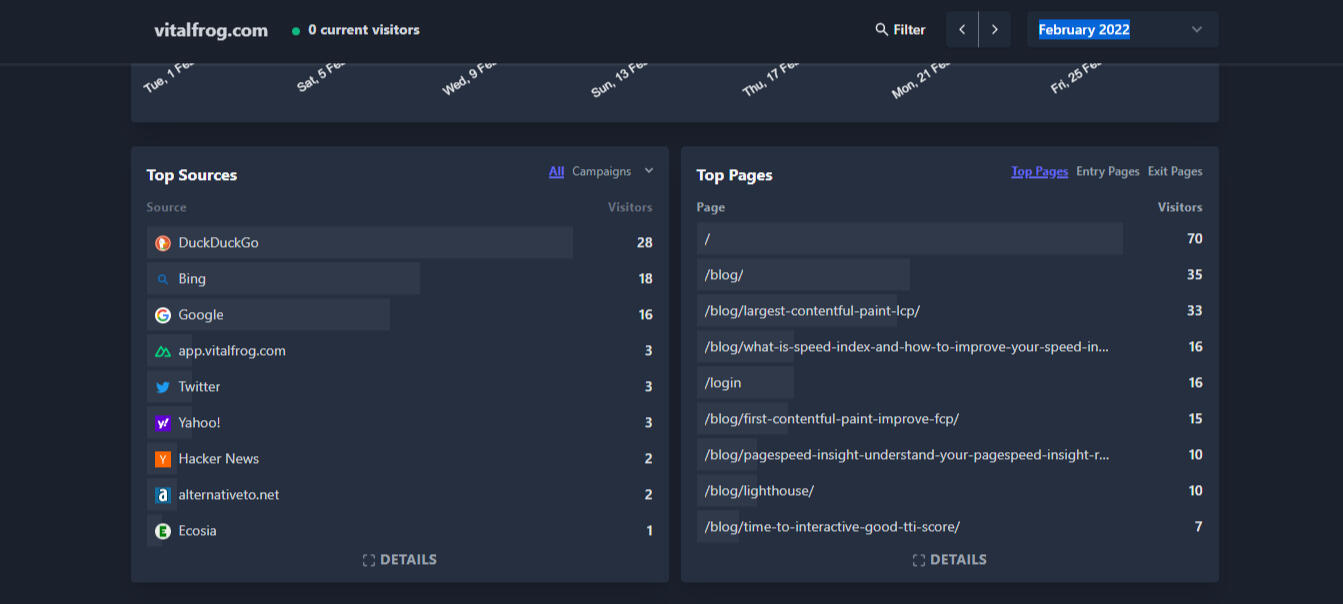The height and width of the screenshot is (604, 1343).
Task: Click the Twitter bird icon
Action: [163, 387]
